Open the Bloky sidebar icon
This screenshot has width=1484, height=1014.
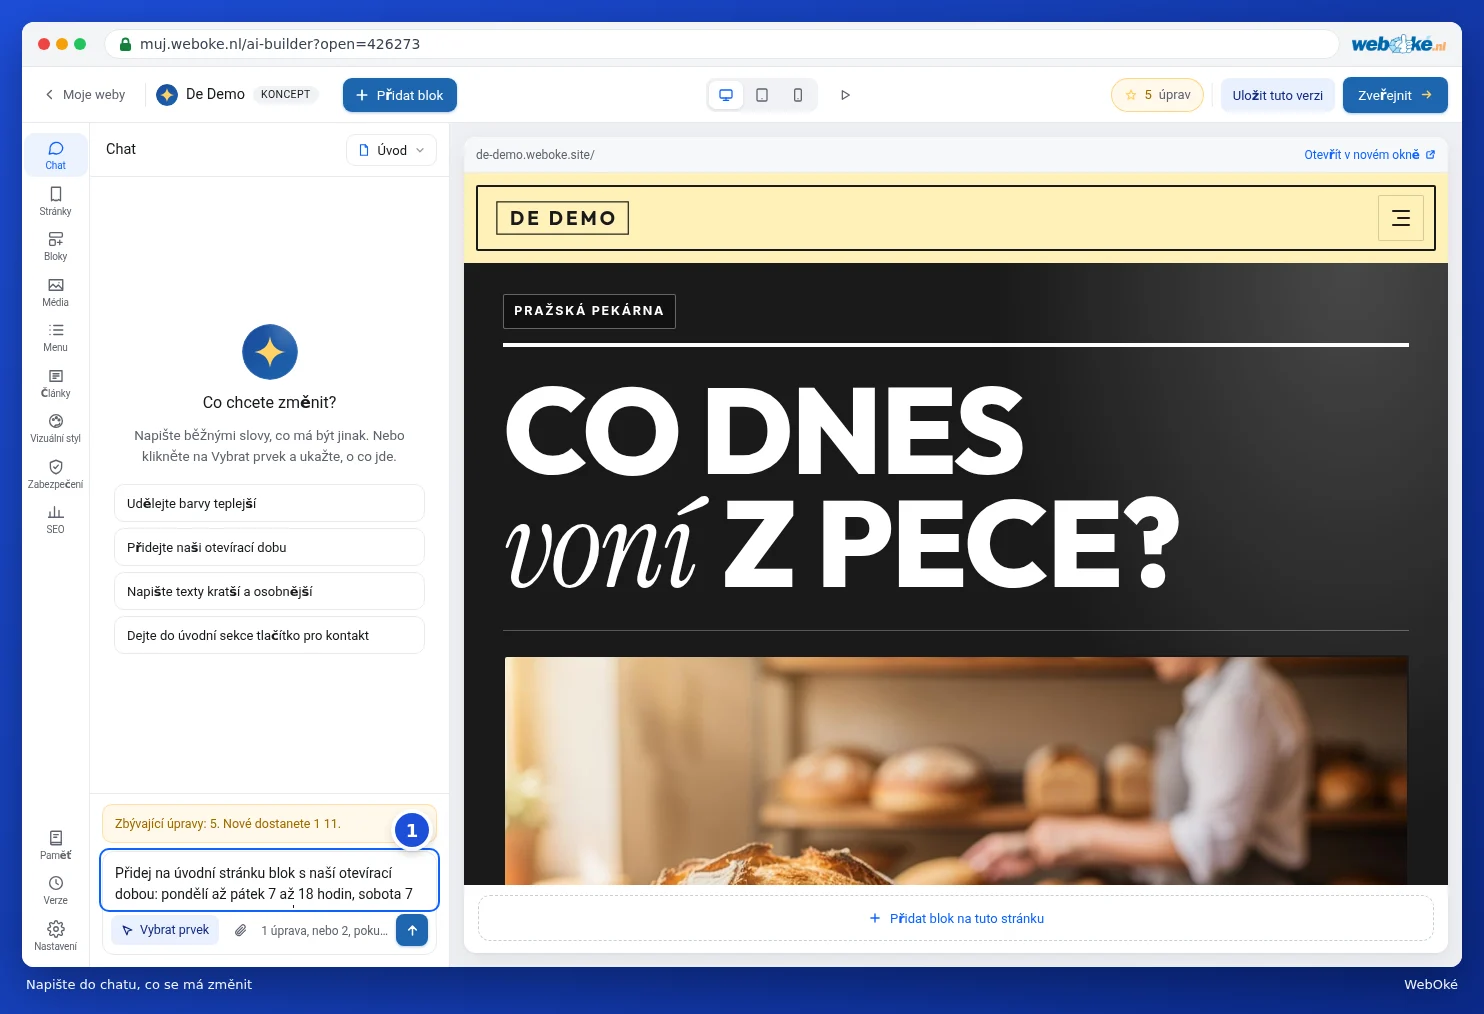tap(55, 245)
